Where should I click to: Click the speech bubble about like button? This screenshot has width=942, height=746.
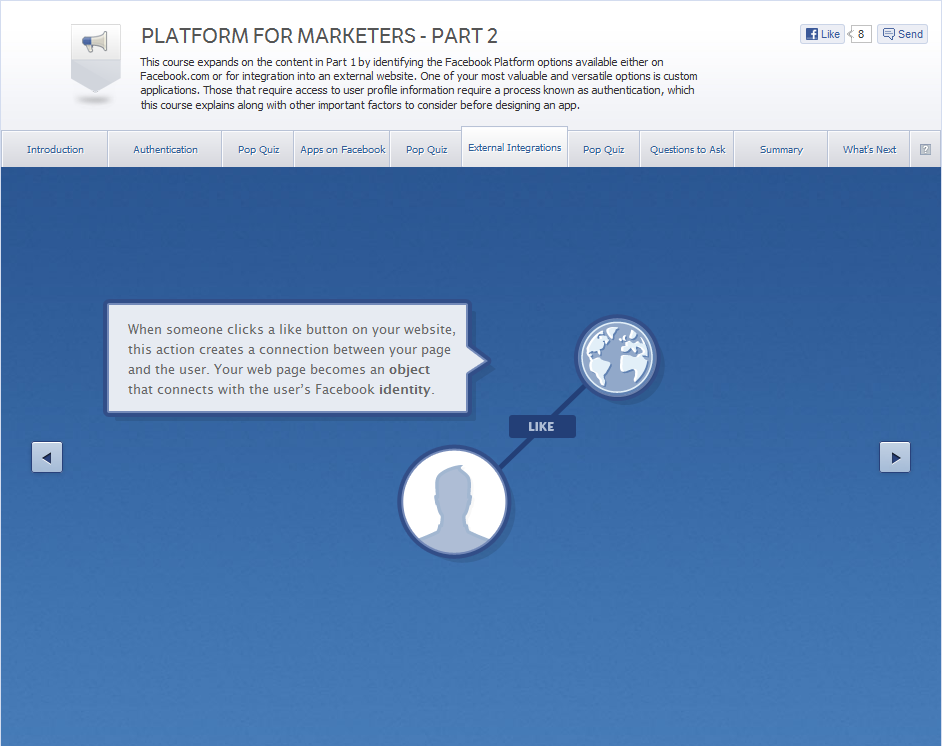[288, 359]
